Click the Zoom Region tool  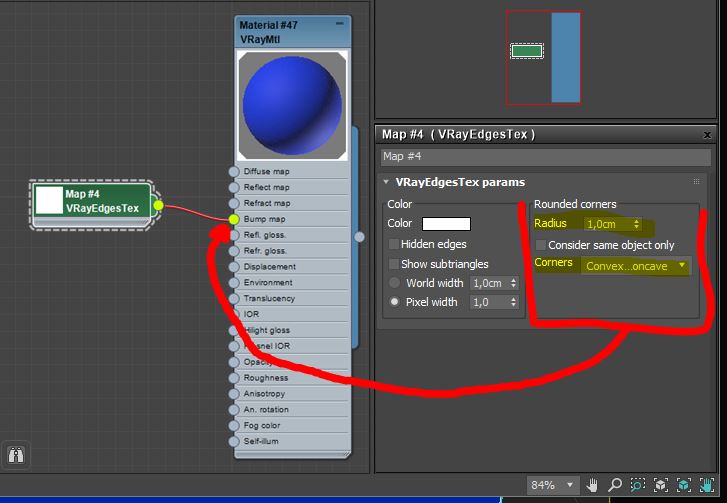coord(638,486)
